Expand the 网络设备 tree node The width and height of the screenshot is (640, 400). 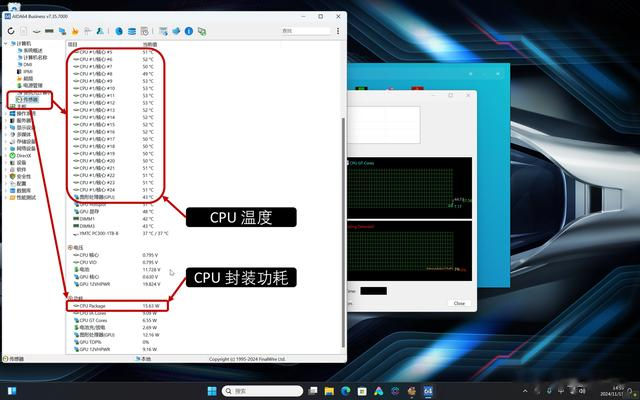click(x=6, y=148)
